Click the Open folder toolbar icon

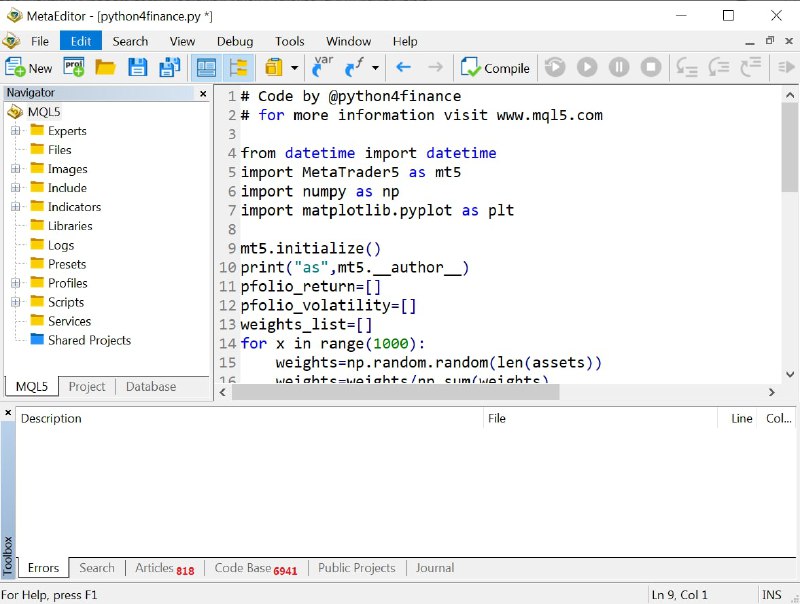pos(106,67)
